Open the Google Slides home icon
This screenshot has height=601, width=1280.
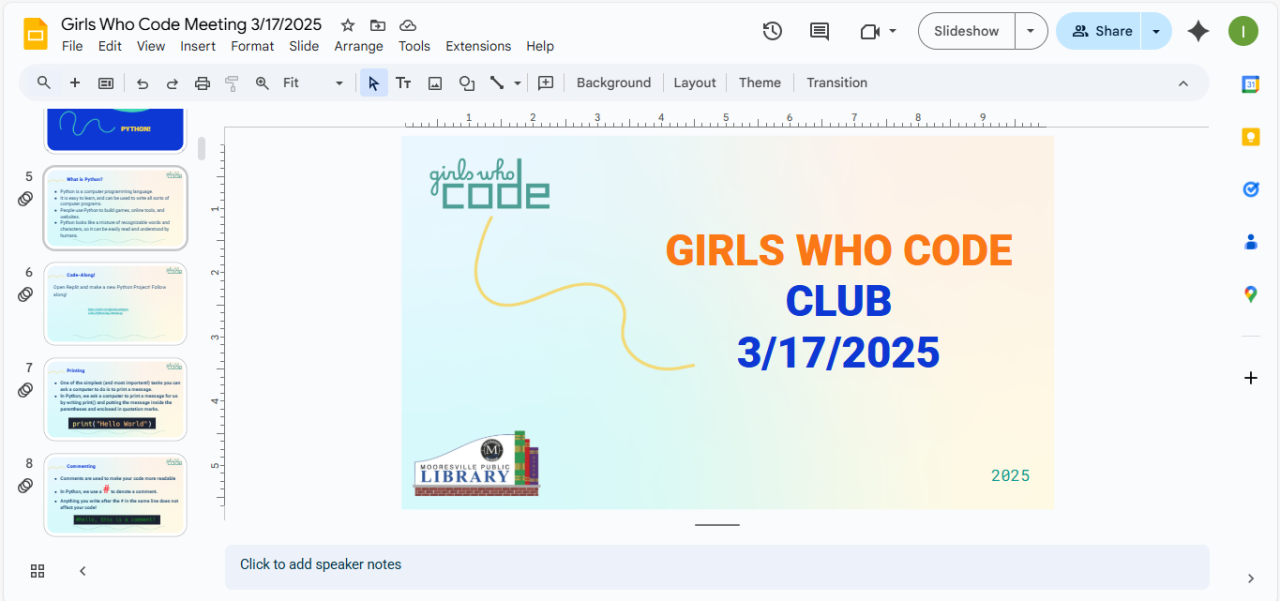[36, 34]
